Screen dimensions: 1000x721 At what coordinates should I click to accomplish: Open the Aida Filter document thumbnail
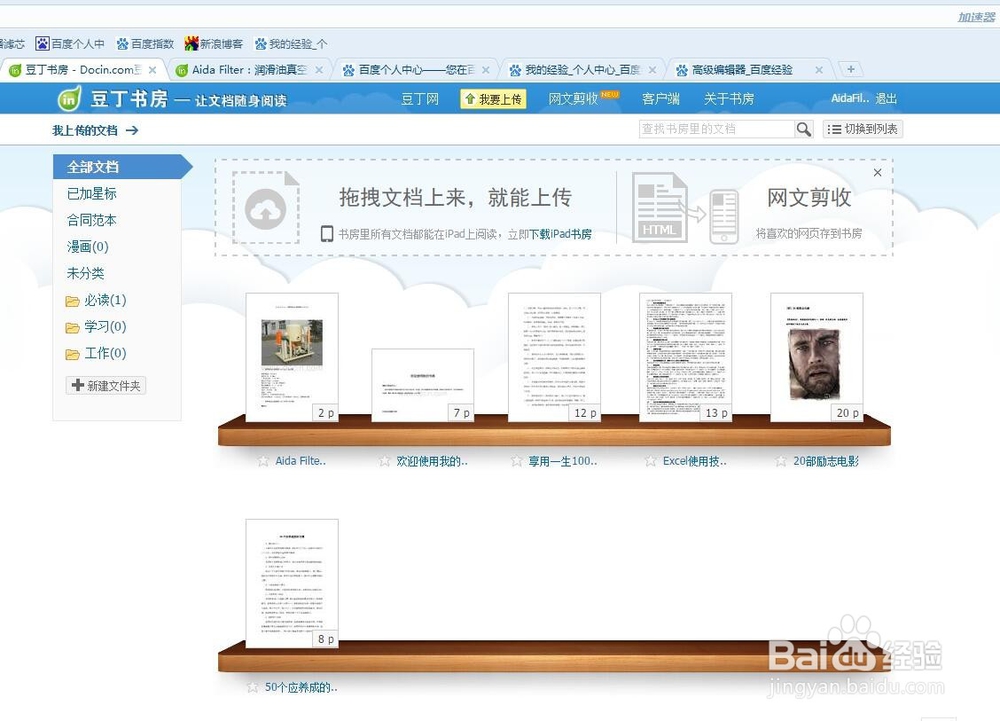(x=292, y=357)
